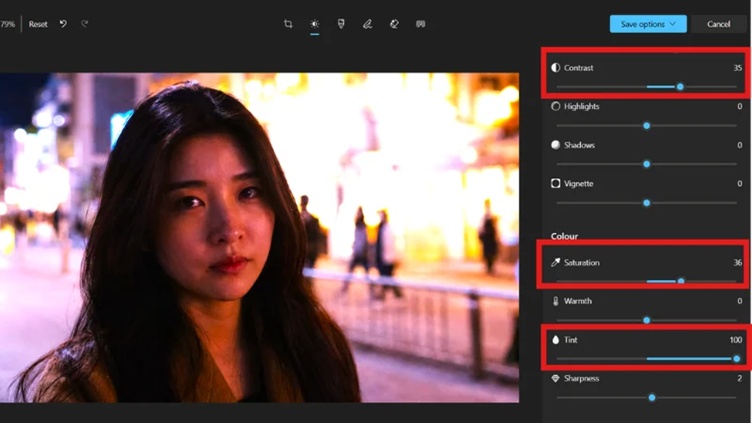
Task: Click the Tint slider handle
Action: click(737, 359)
